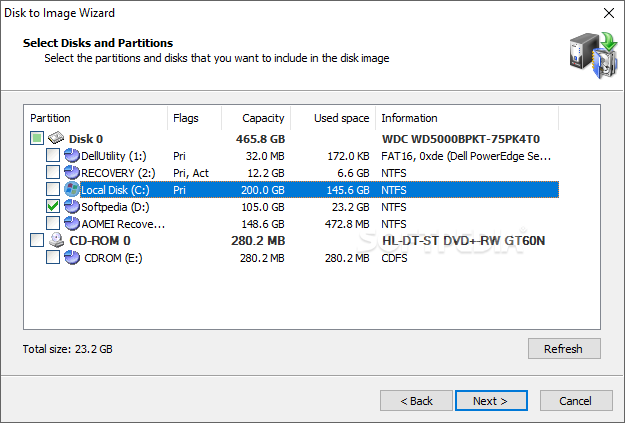Check the RECOVERY (2:) partition checkbox

53,173
